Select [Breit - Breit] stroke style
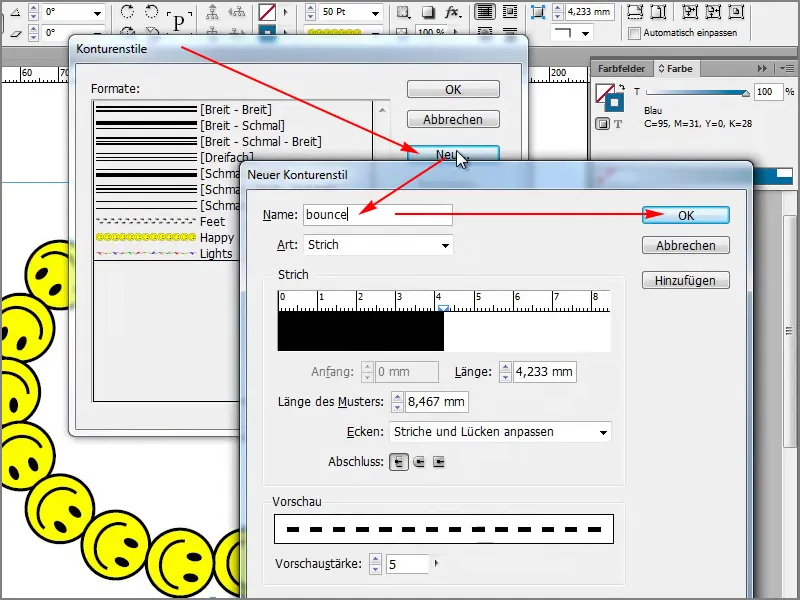Viewport: 800px width, 600px height. click(x=233, y=109)
